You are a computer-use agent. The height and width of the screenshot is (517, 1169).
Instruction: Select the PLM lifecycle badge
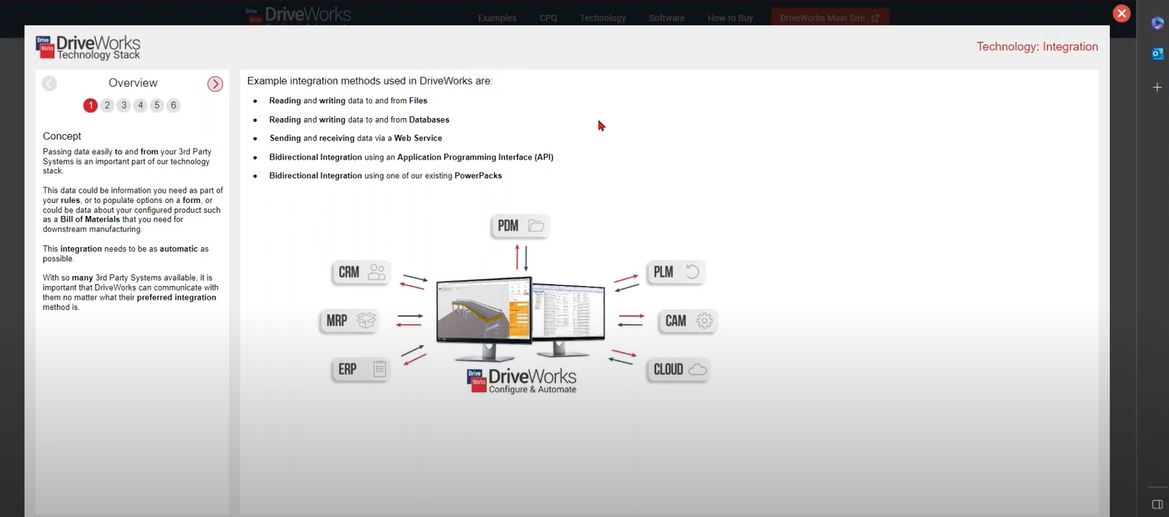(x=675, y=272)
